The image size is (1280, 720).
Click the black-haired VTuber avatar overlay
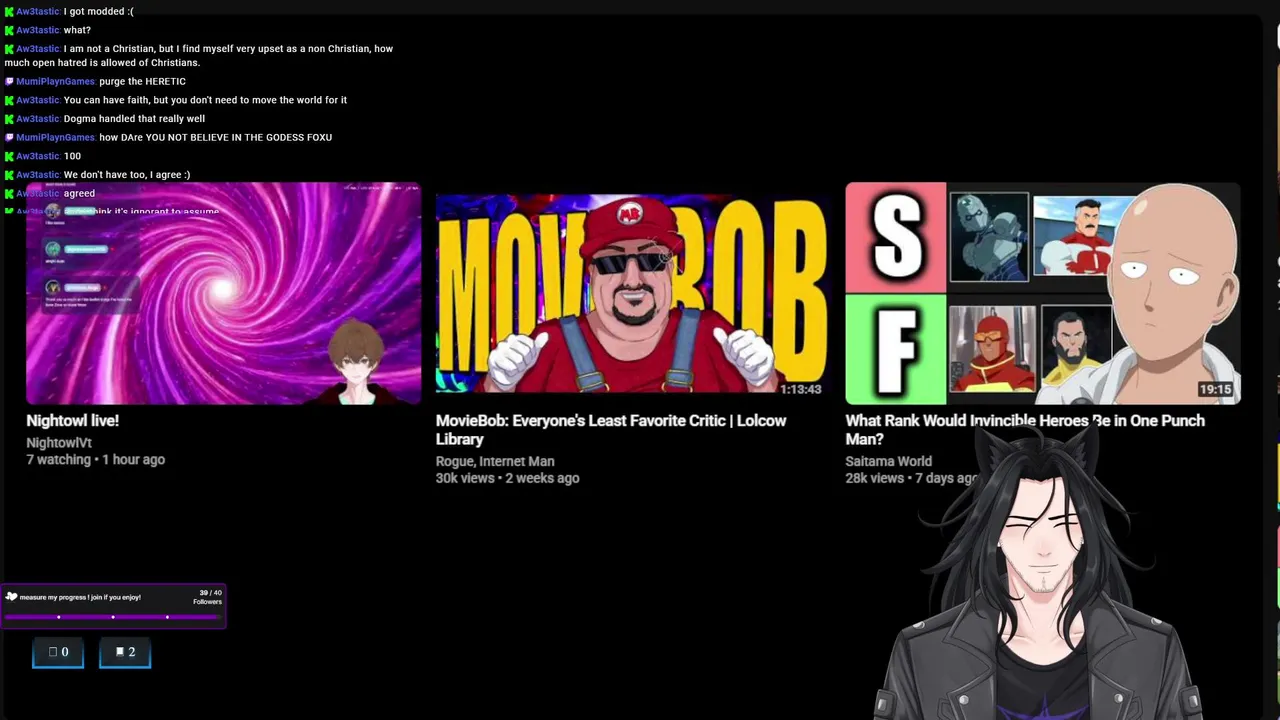point(1040,570)
